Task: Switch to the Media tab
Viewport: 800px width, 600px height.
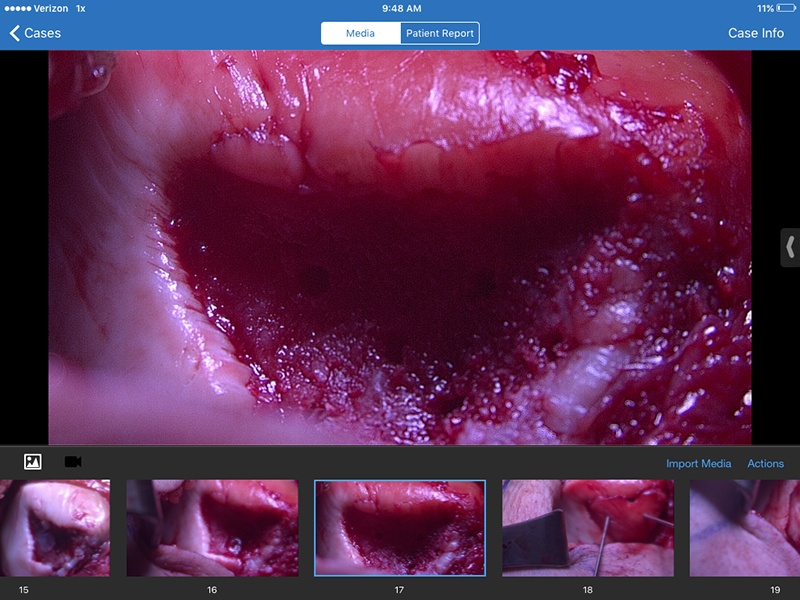Action: [x=361, y=33]
